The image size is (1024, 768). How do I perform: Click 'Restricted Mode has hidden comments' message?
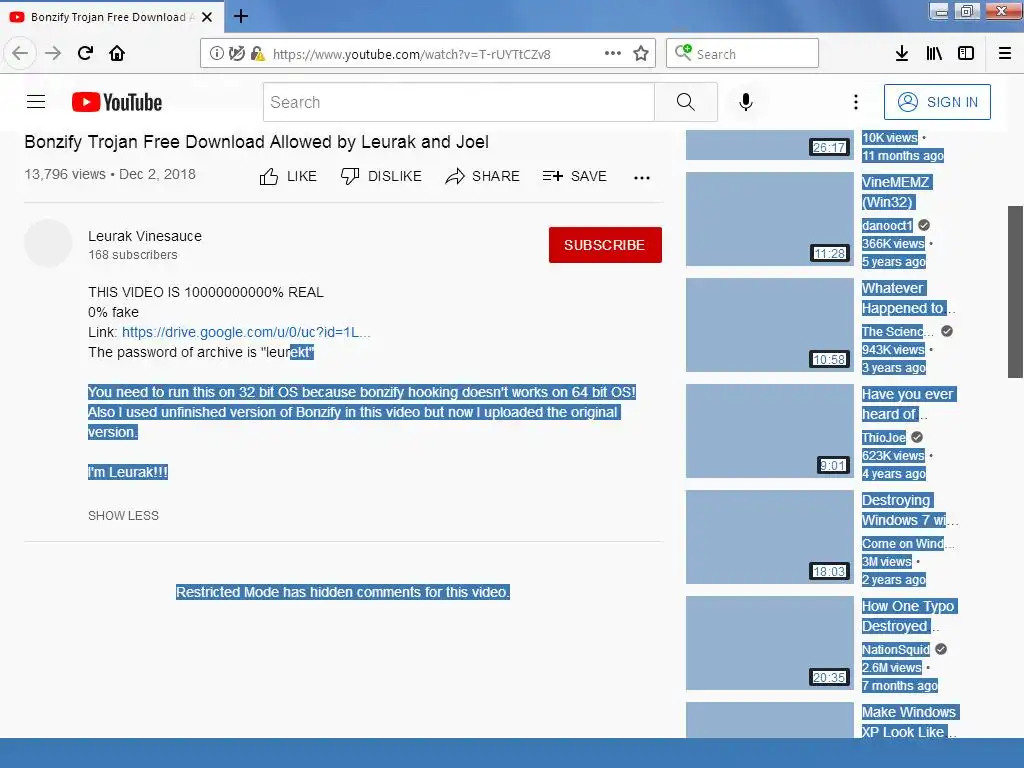(343, 592)
